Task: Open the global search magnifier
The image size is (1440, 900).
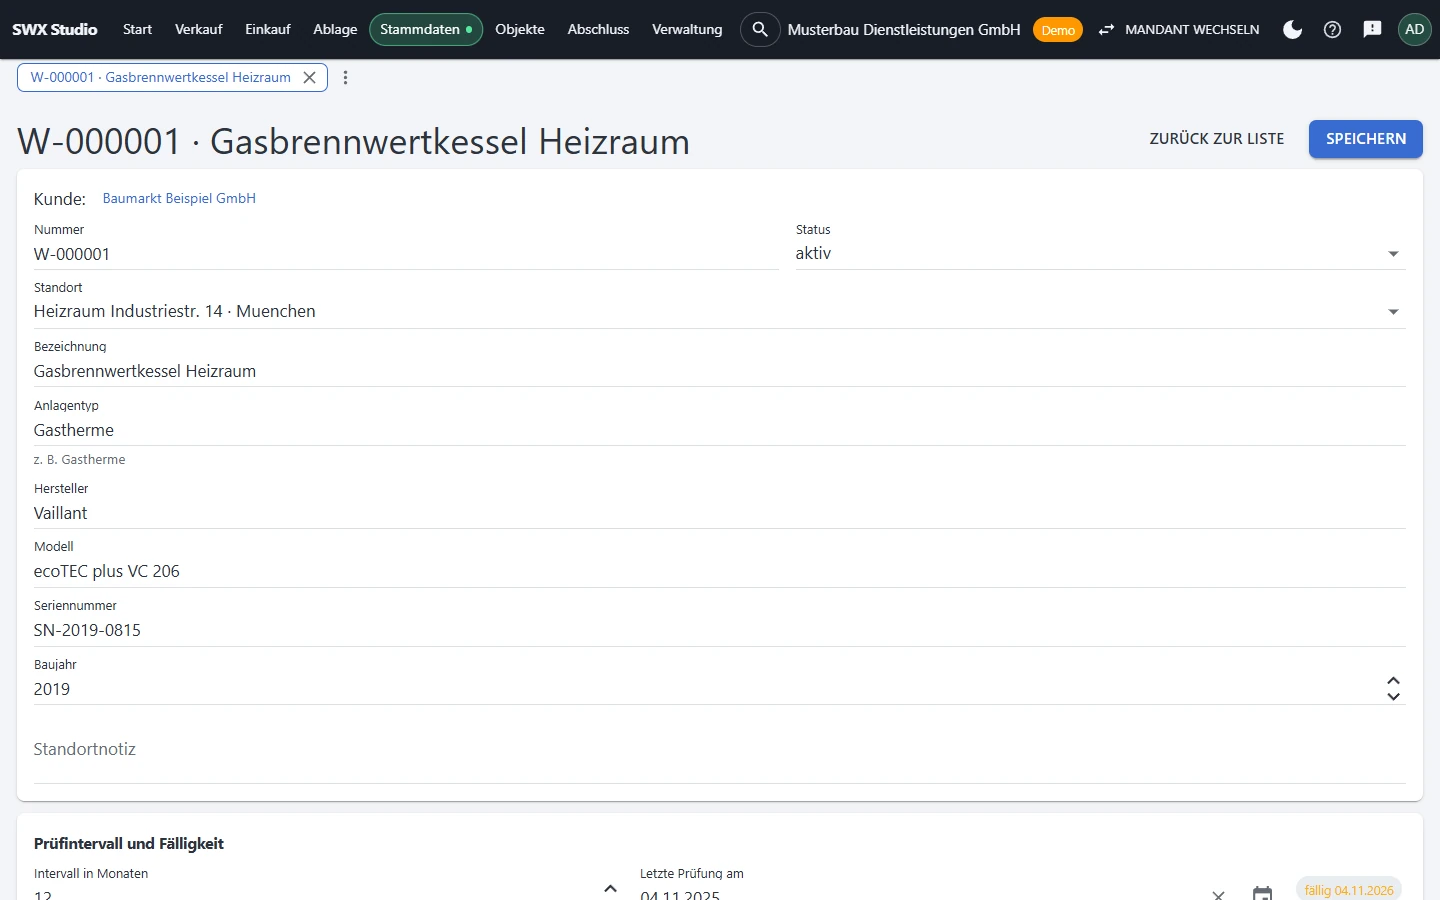Action: coord(760,30)
